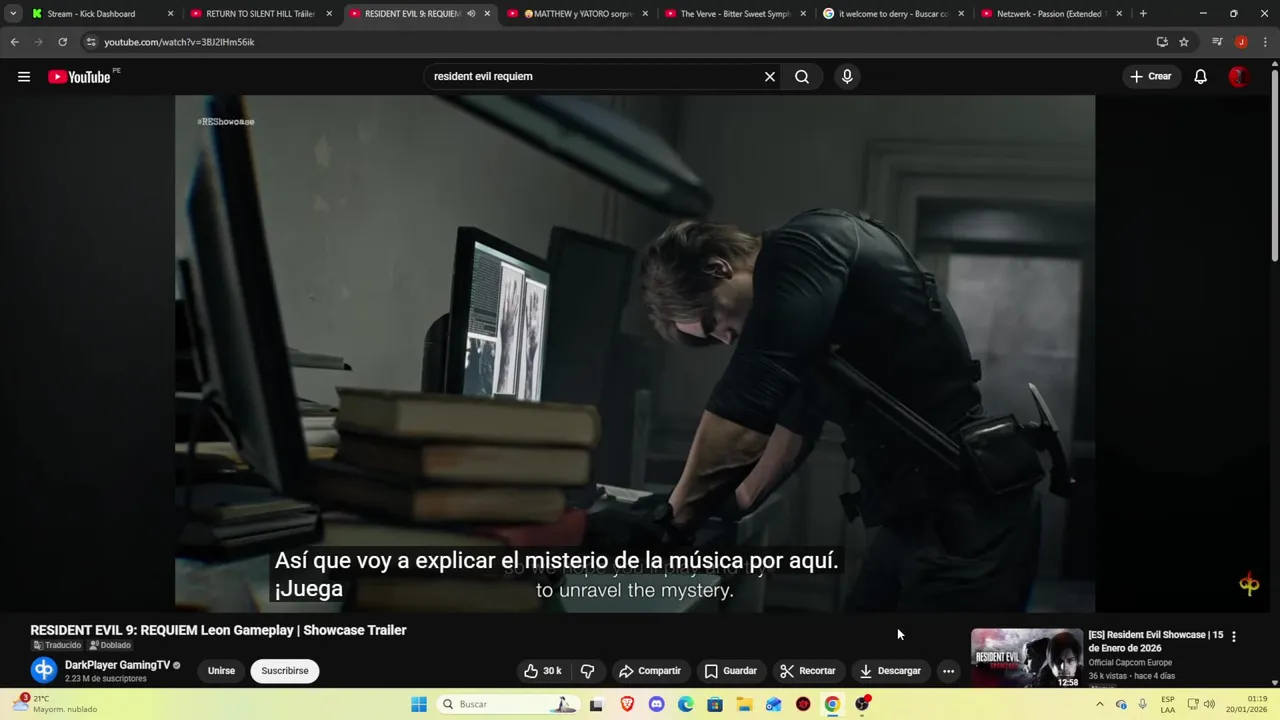Screen dimensions: 1280x720
Task: Switch keyboard language ESP LAA
Action: click(x=1168, y=704)
